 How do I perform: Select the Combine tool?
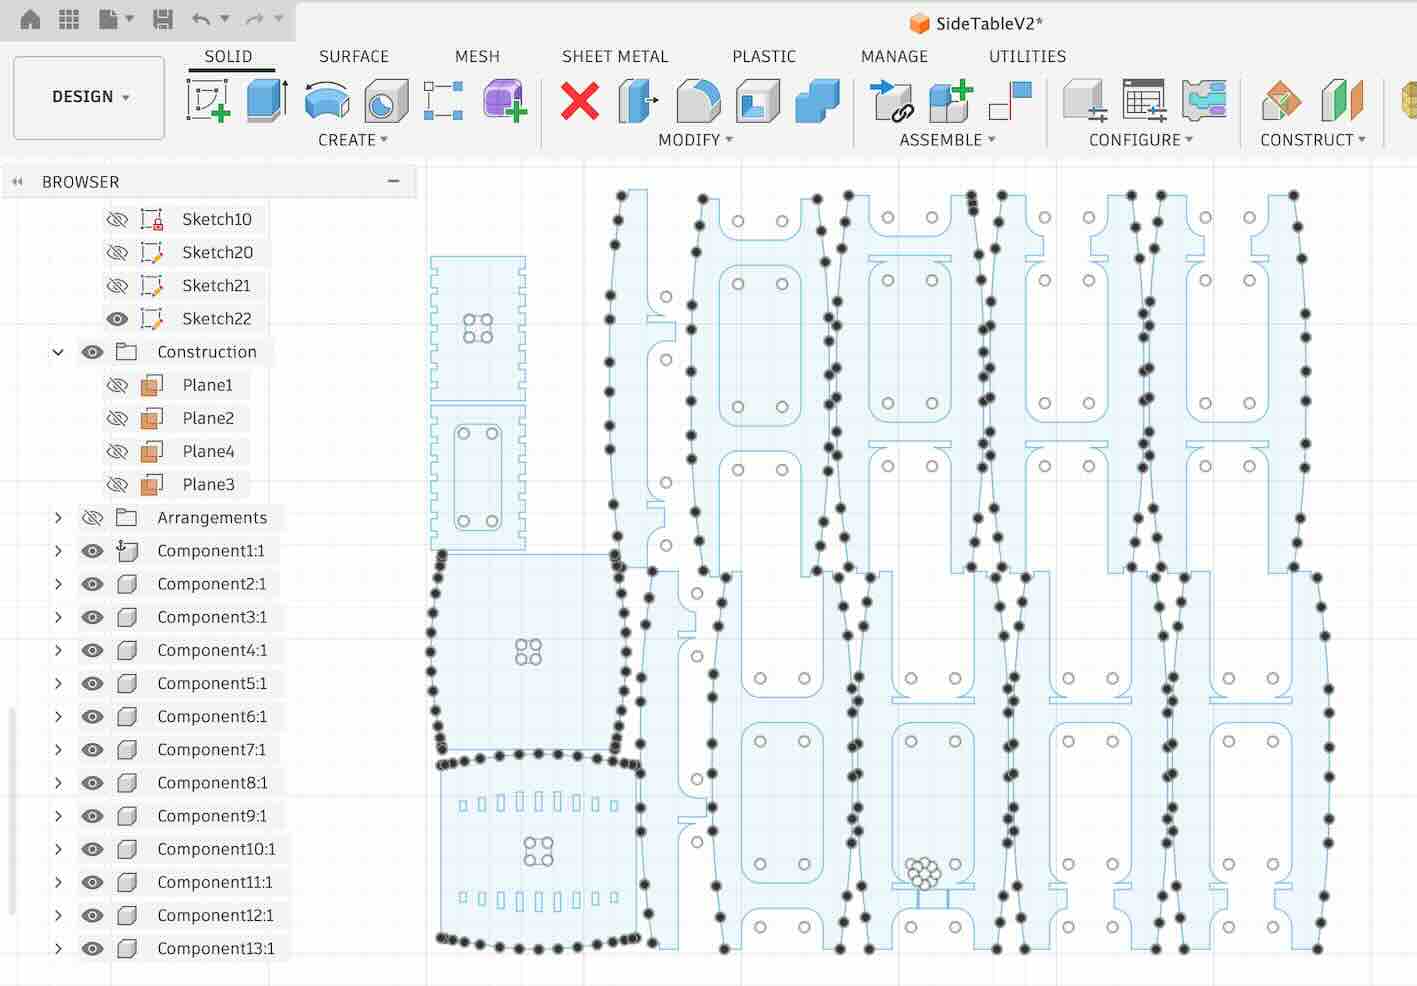pos(817,101)
